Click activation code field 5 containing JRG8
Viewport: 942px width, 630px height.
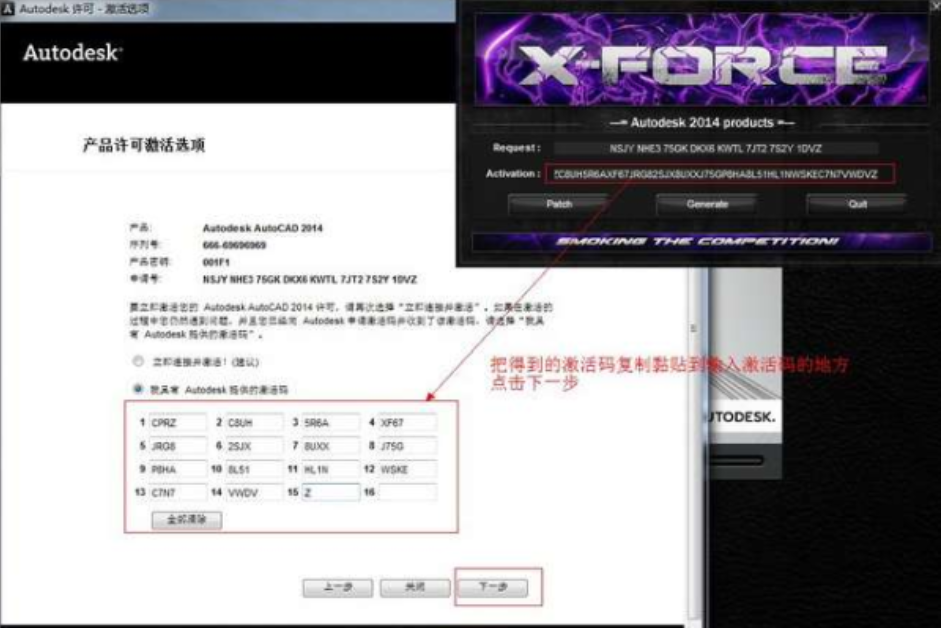click(x=177, y=446)
